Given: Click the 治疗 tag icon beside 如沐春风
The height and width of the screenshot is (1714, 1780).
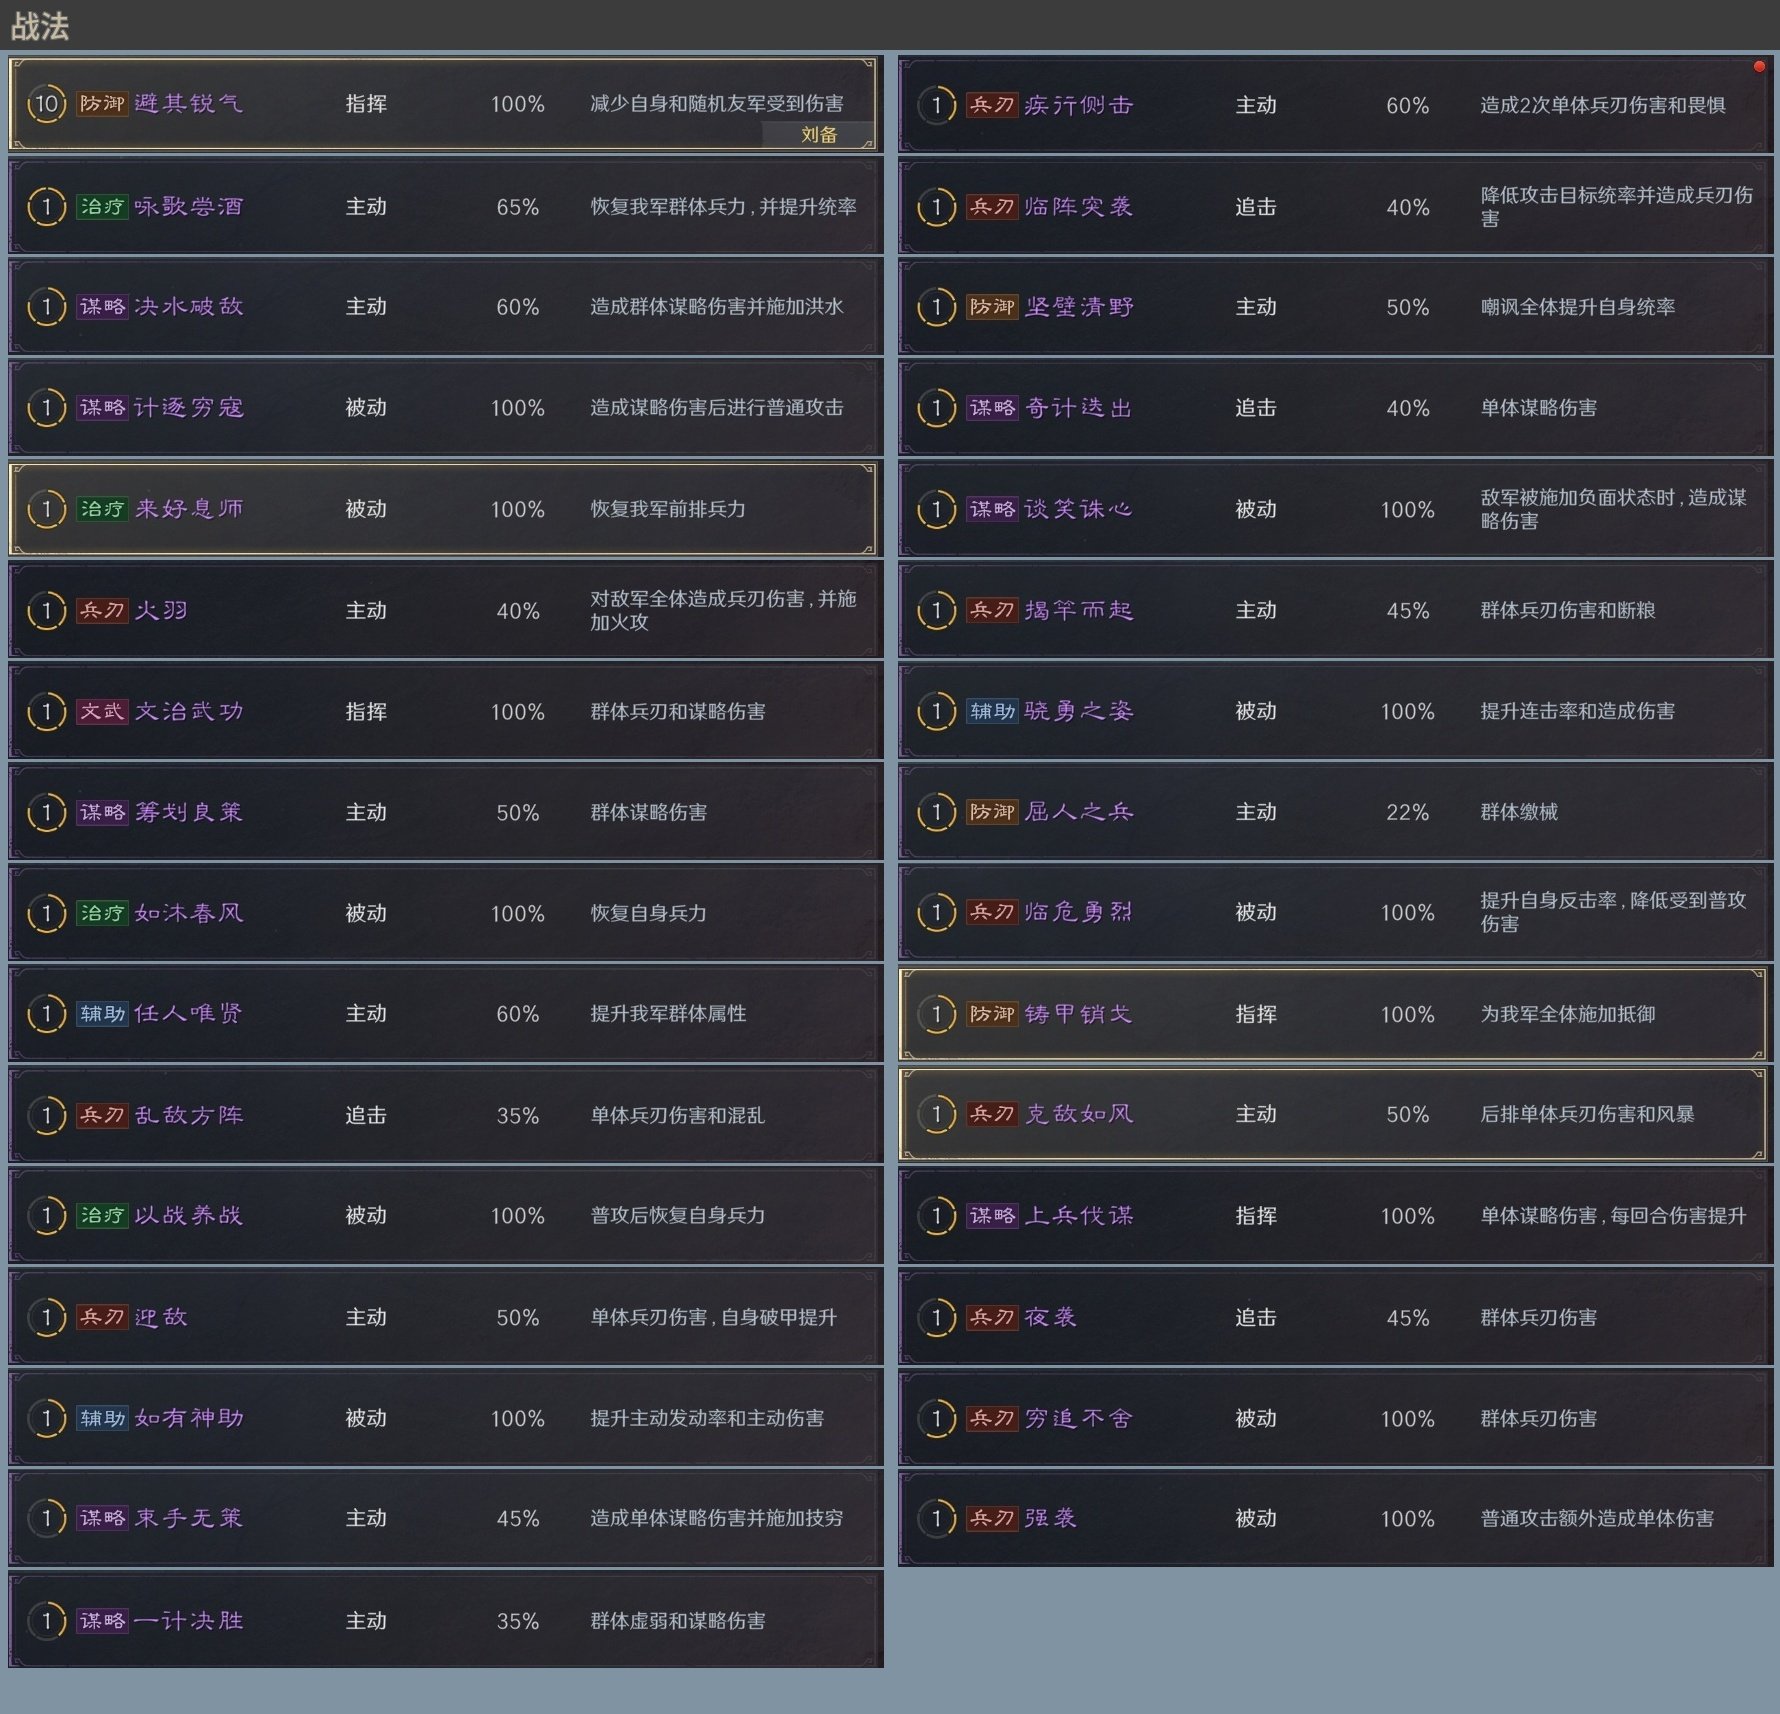Looking at the screenshot, I should click(x=103, y=914).
